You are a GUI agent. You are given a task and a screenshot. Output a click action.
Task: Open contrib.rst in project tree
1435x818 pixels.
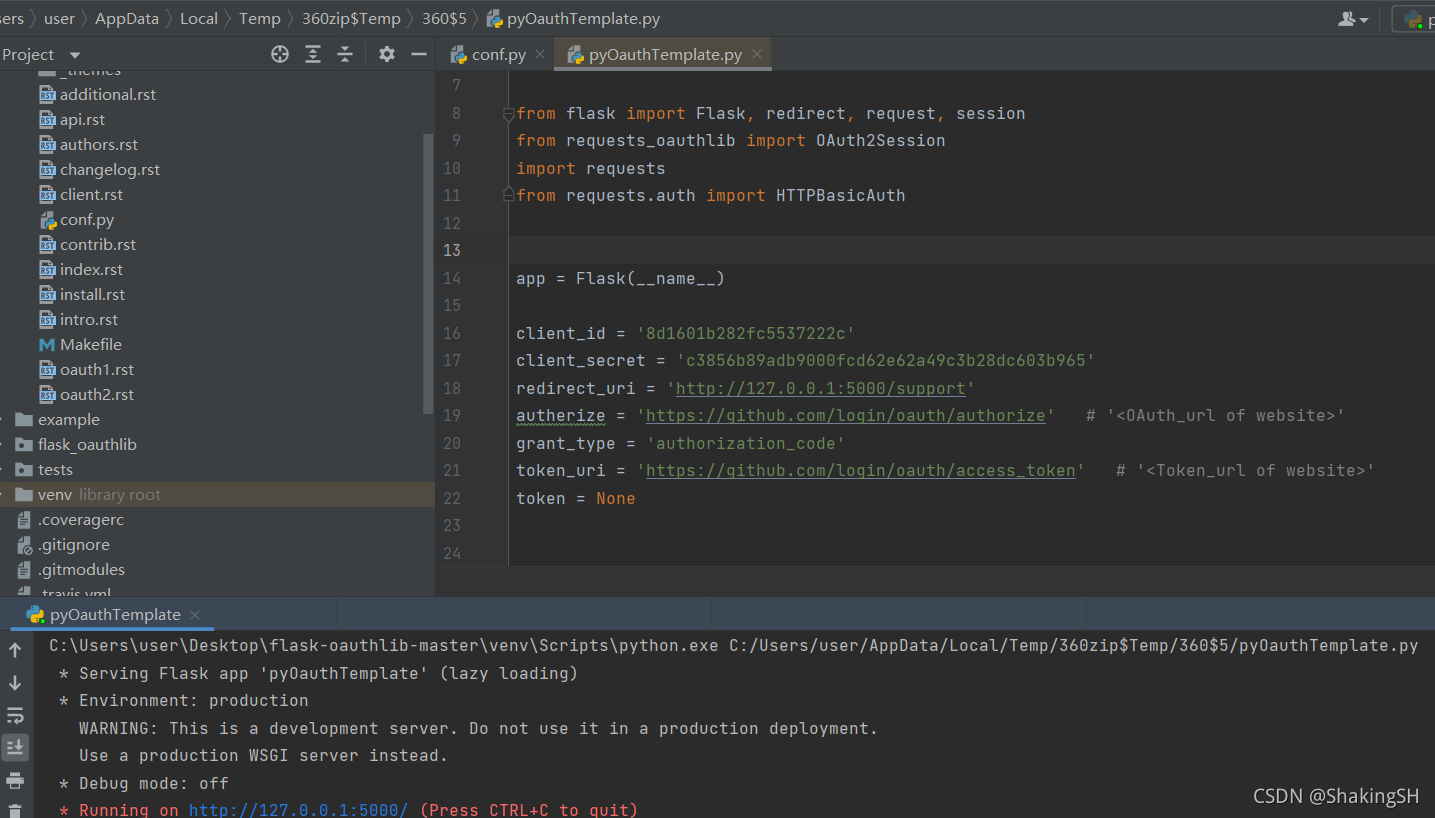98,244
